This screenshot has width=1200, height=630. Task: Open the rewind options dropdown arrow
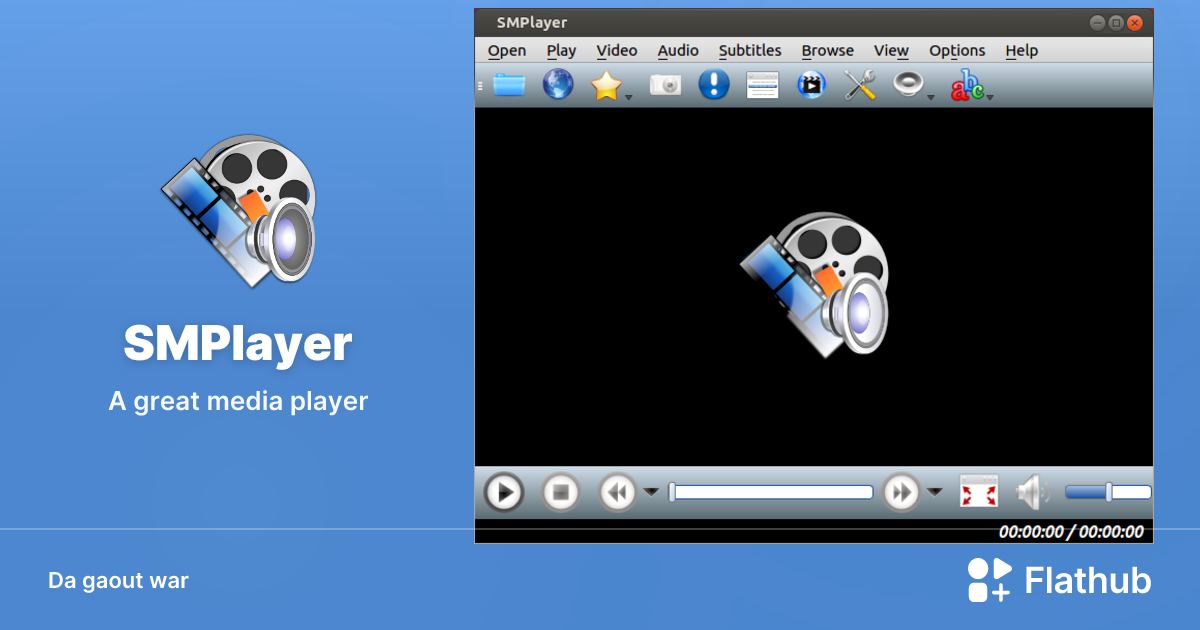651,493
